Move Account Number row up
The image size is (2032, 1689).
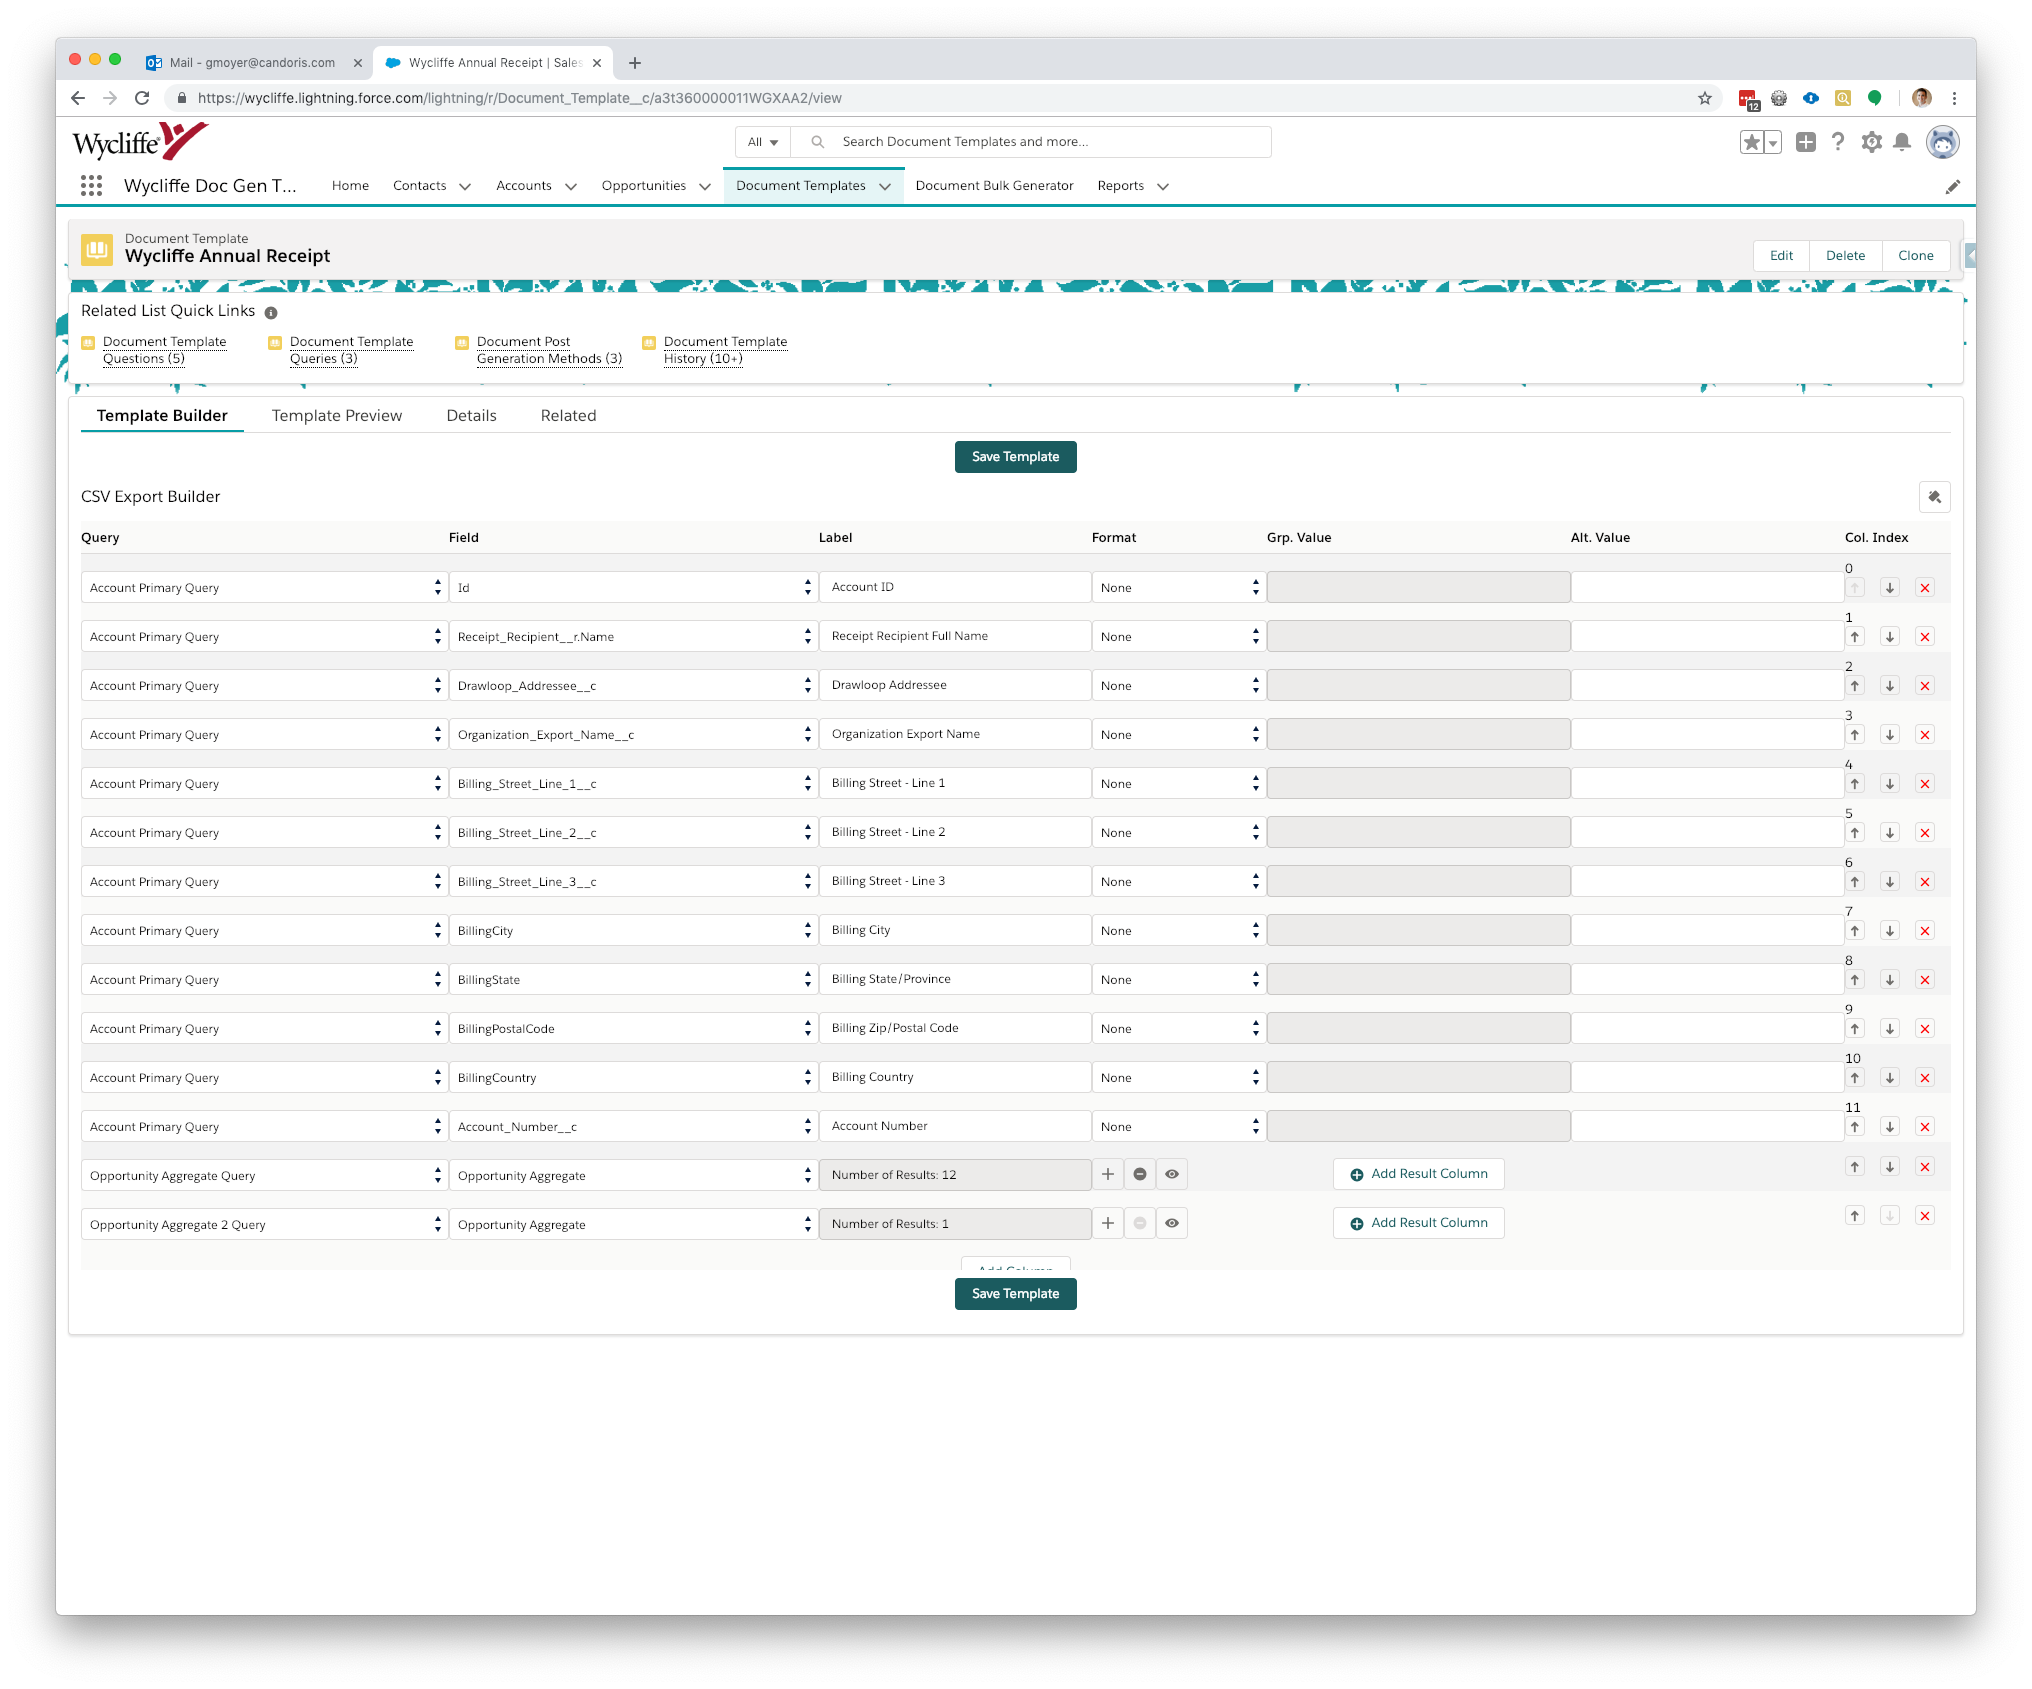pyautogui.click(x=1855, y=1127)
